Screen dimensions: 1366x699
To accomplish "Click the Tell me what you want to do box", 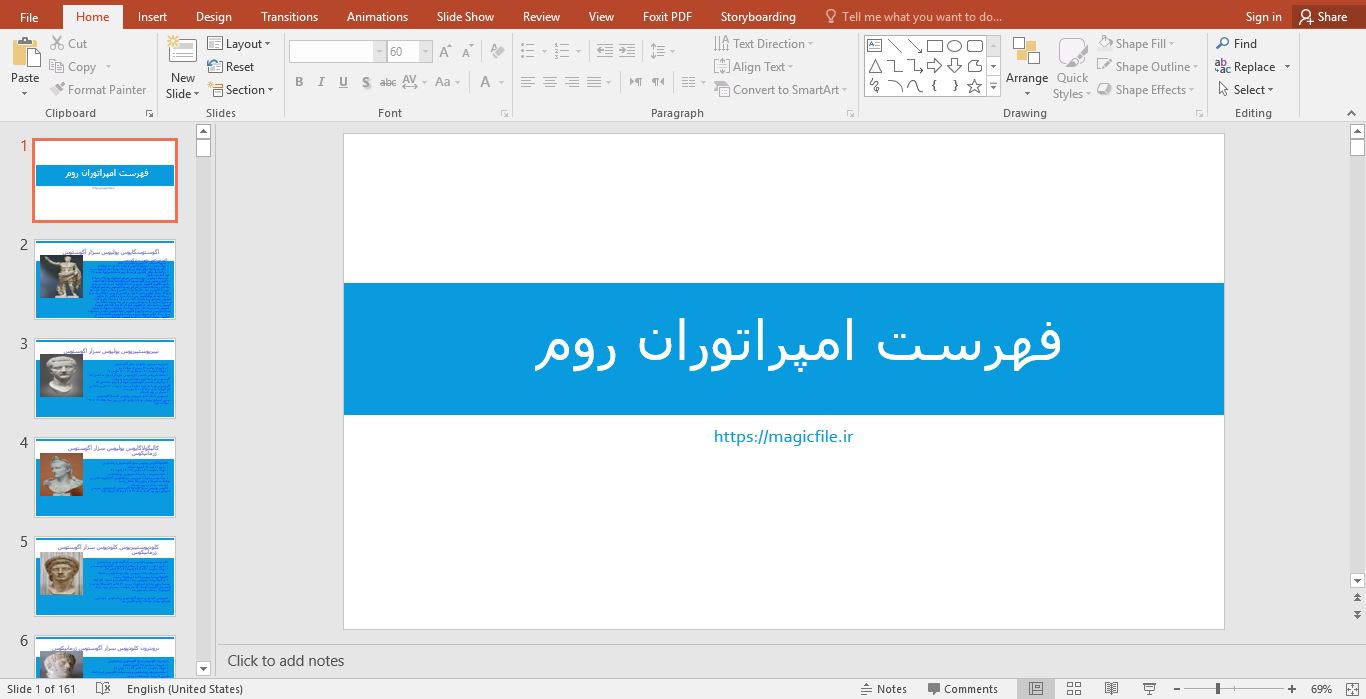I will [912, 17].
